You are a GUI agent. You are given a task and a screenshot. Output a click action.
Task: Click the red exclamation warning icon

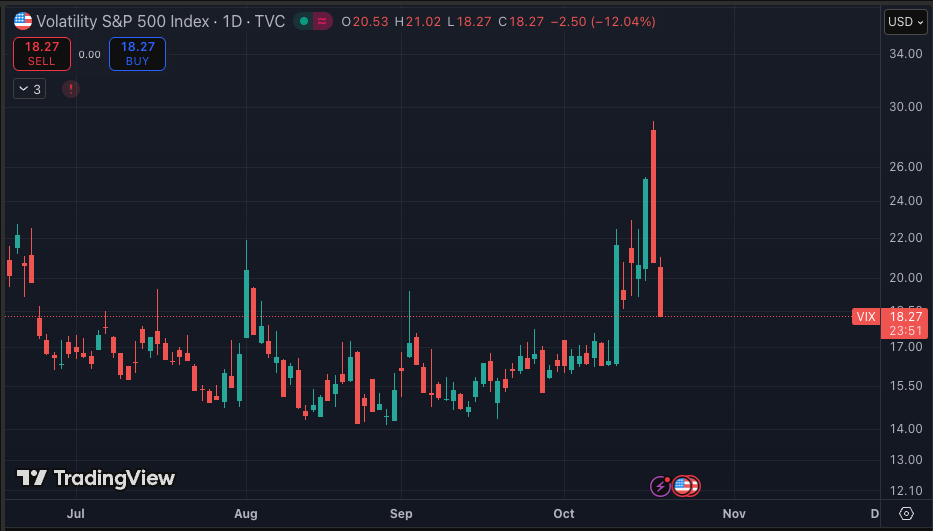71,89
